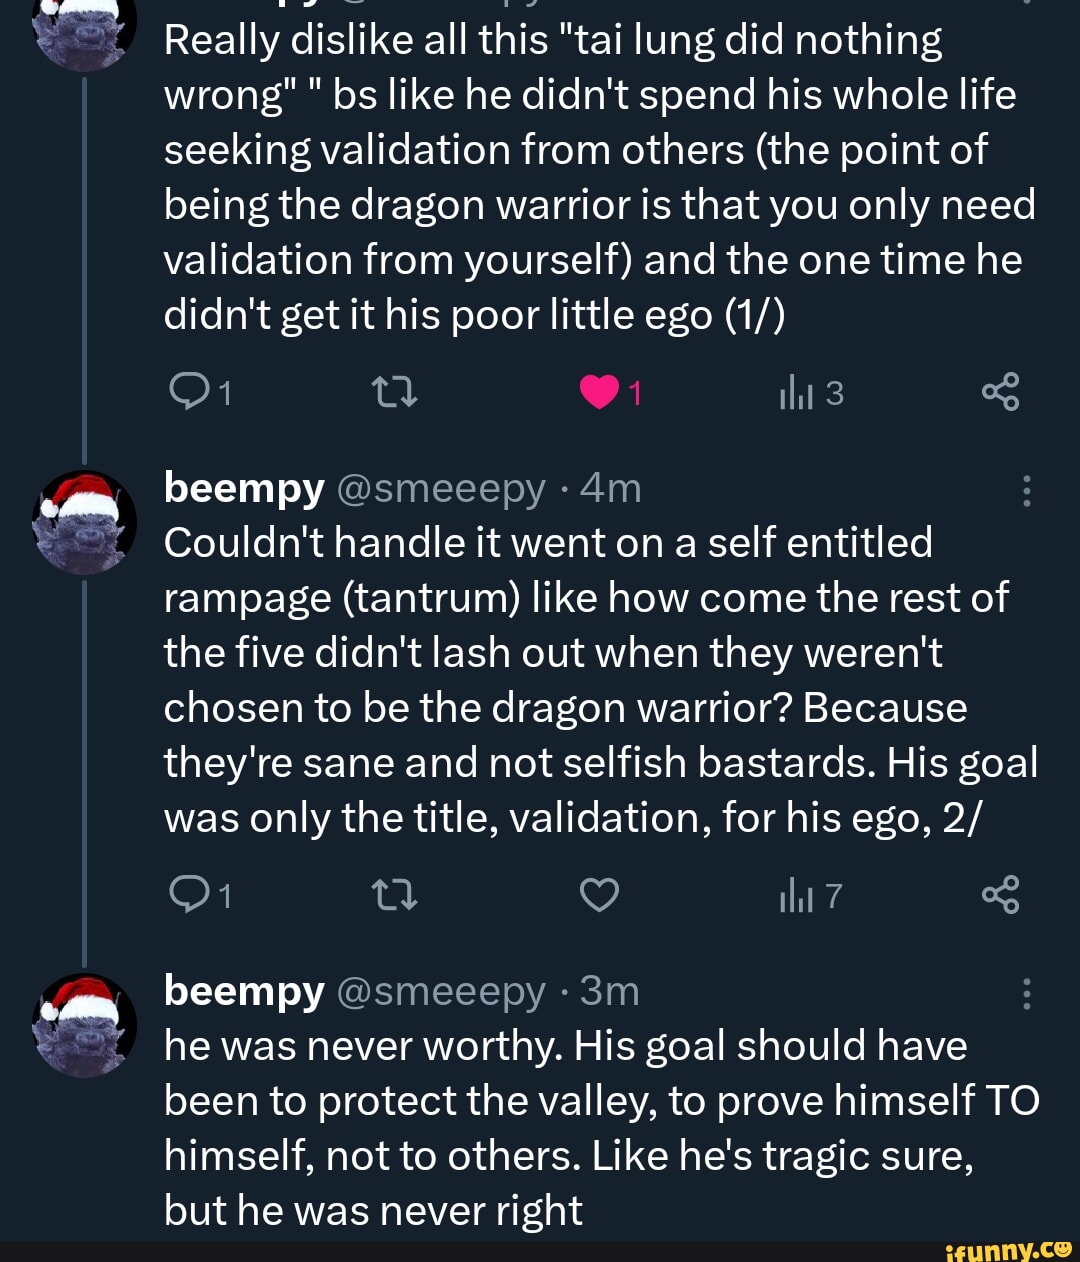
Task: Open the Santa-hat avatar beside the 4m tweet
Action: pyautogui.click(x=85, y=522)
